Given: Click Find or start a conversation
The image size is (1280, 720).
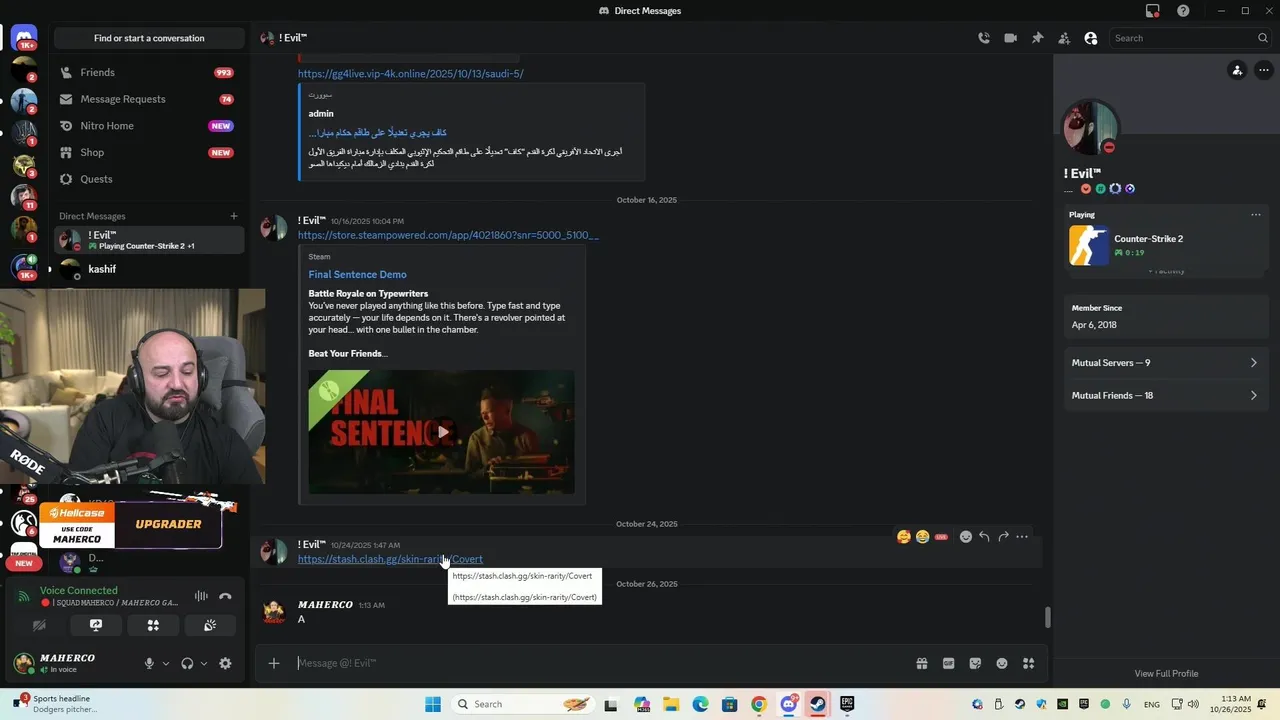Looking at the screenshot, I should pyautogui.click(x=149, y=38).
